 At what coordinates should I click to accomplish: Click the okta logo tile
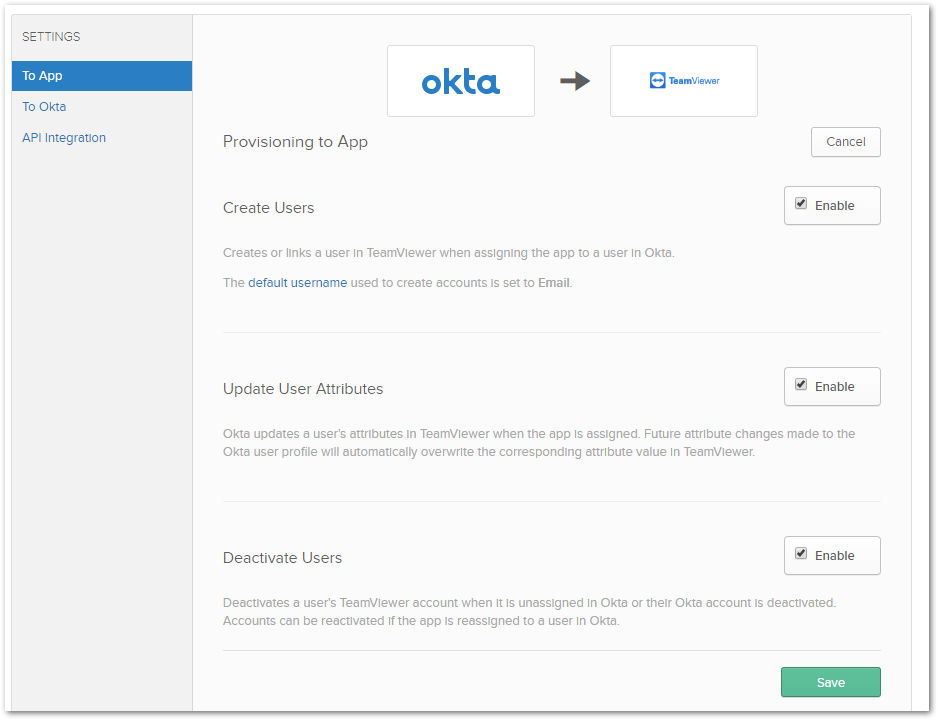coord(461,81)
